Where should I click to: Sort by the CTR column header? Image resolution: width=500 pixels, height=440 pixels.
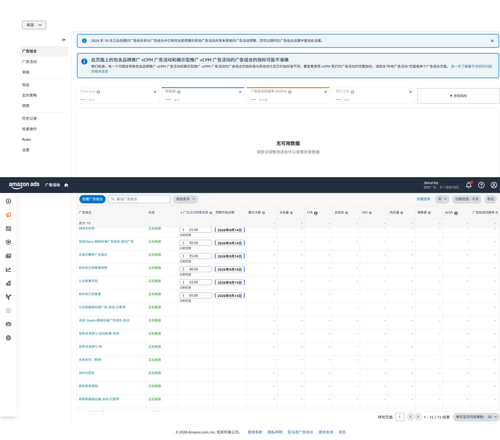310,213
